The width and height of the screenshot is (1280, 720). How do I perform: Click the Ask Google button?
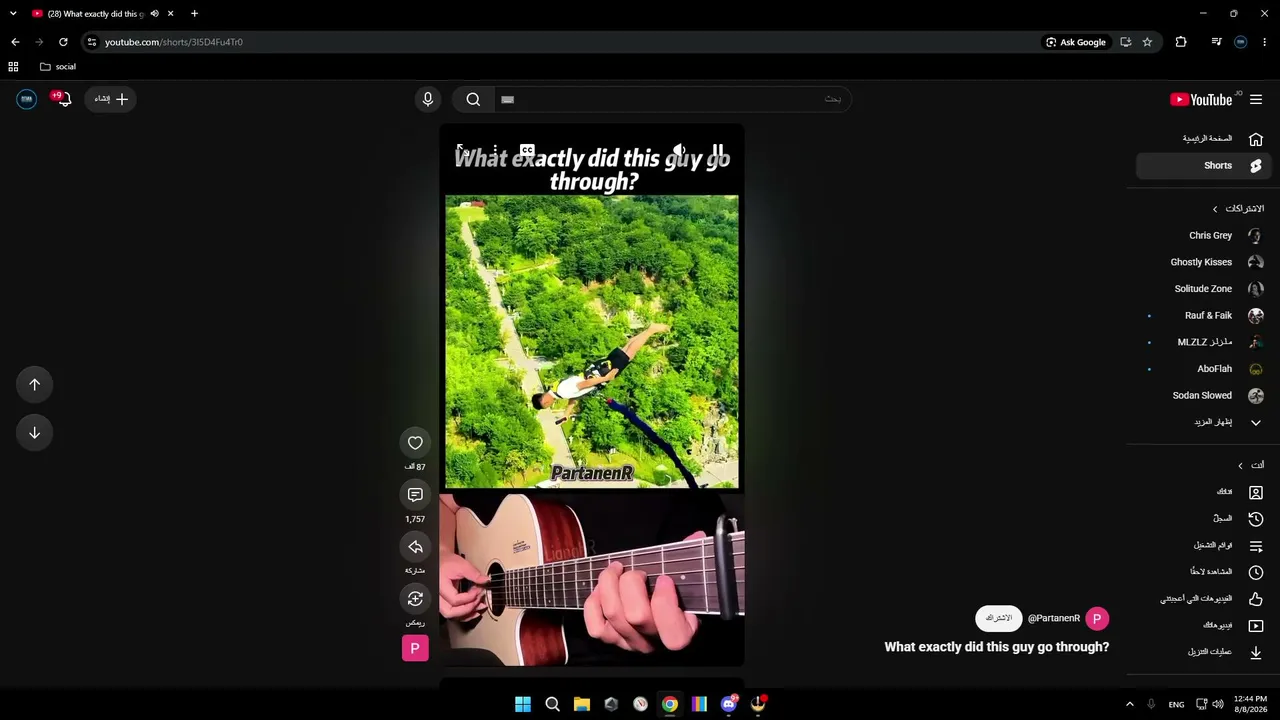tap(1076, 42)
